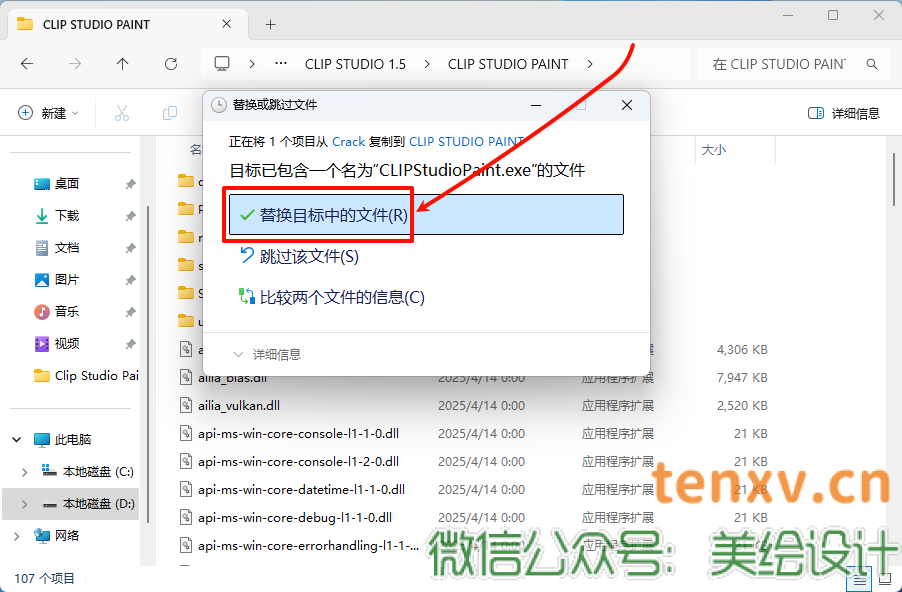Viewport: 902px width, 592px height.
Task: Click the Back navigation arrow
Action: (27, 63)
